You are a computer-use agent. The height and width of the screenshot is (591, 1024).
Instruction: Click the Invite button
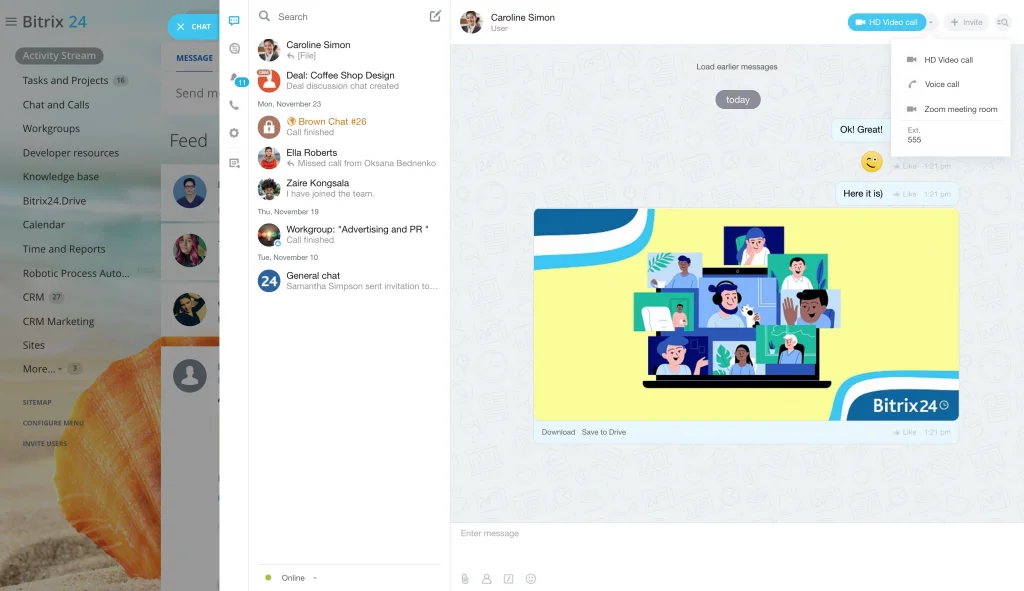966,22
